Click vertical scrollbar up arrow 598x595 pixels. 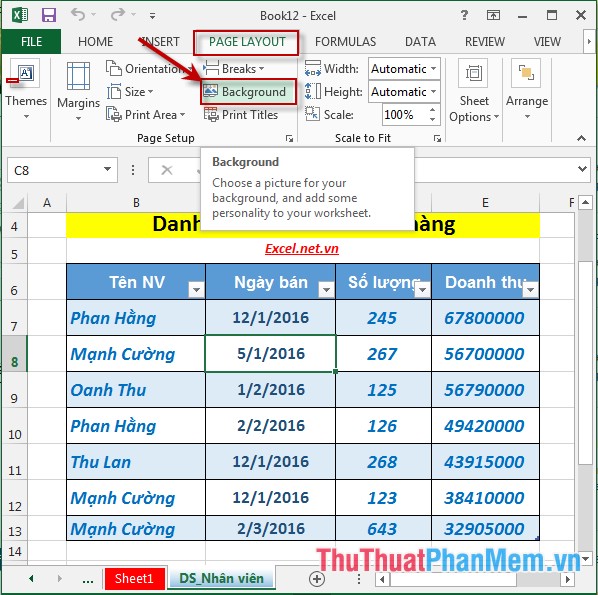point(585,203)
